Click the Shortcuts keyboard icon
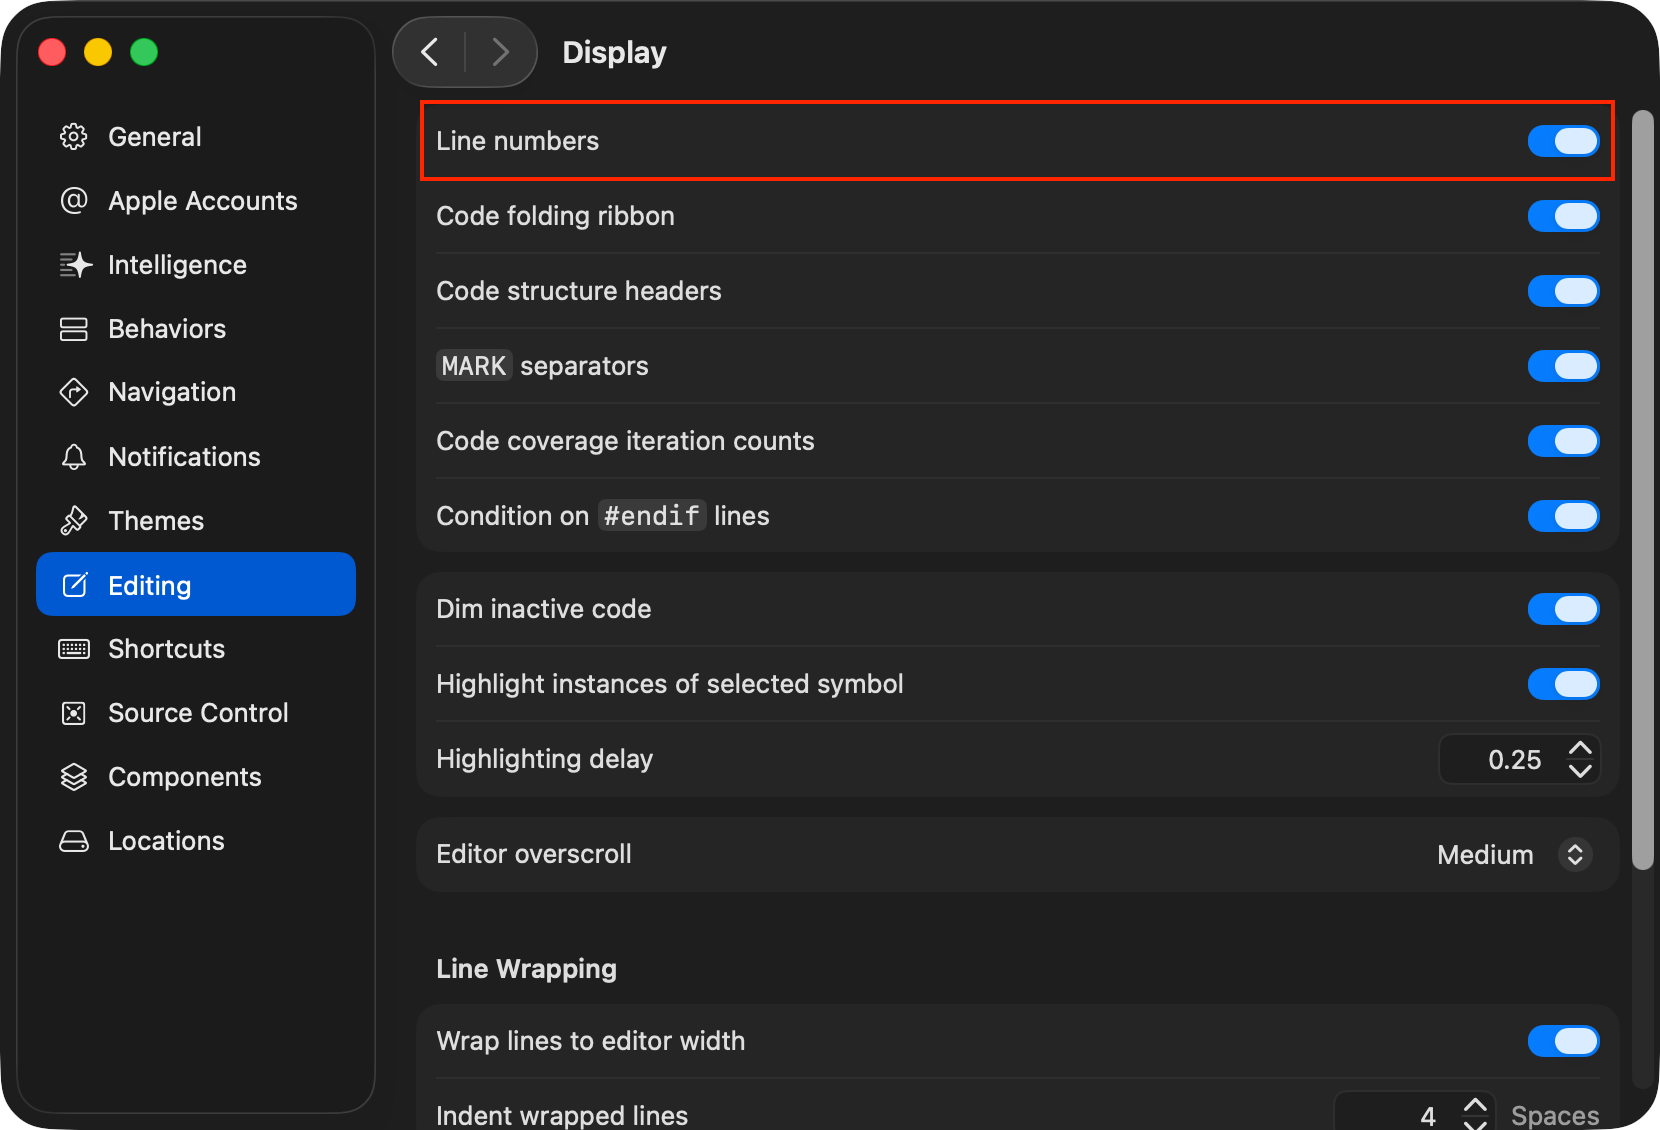Image resolution: width=1660 pixels, height=1130 pixels. tap(74, 649)
